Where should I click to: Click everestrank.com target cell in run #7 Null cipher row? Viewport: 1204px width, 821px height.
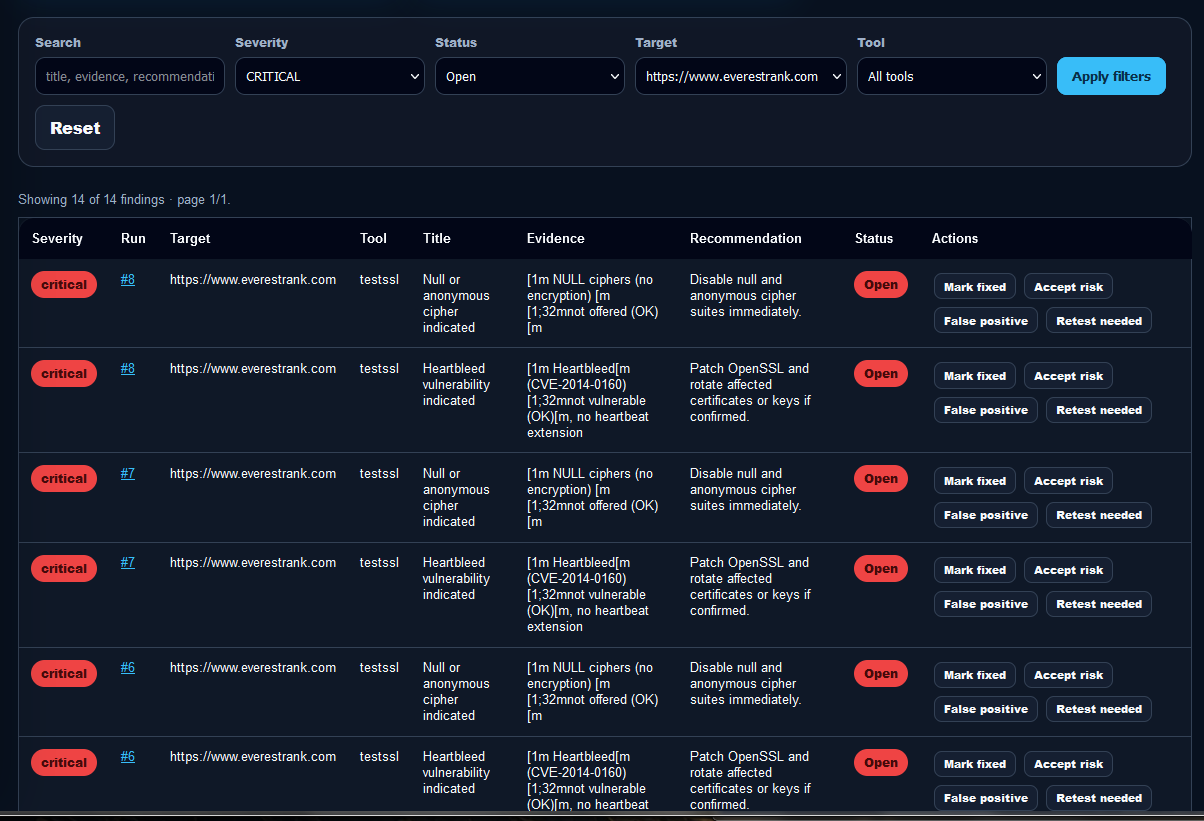(253, 474)
